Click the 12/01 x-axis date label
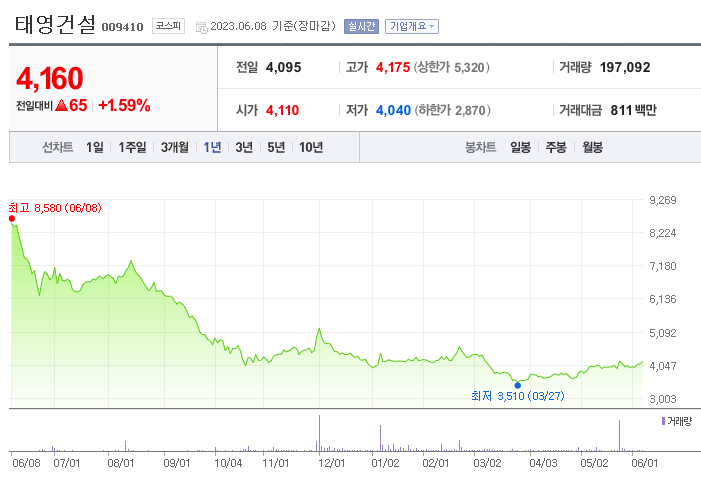 click(331, 463)
